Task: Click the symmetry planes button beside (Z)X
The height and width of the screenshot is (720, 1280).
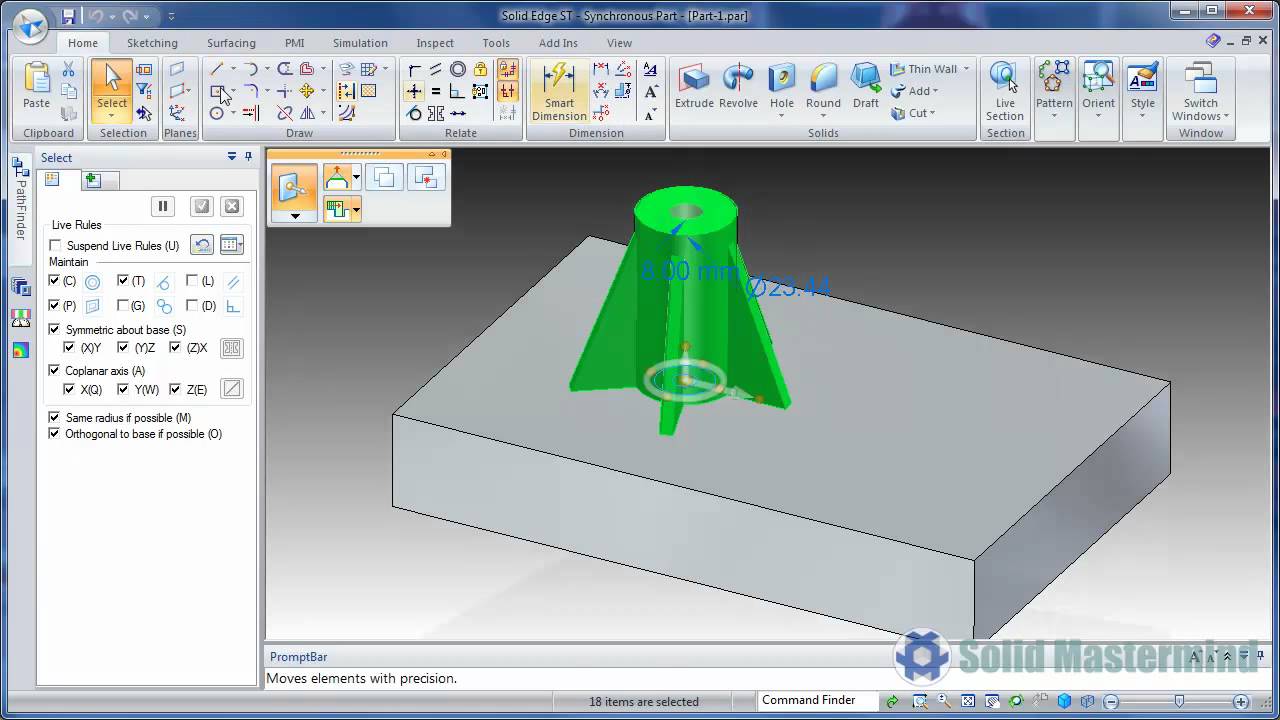Action: pyautogui.click(x=232, y=348)
